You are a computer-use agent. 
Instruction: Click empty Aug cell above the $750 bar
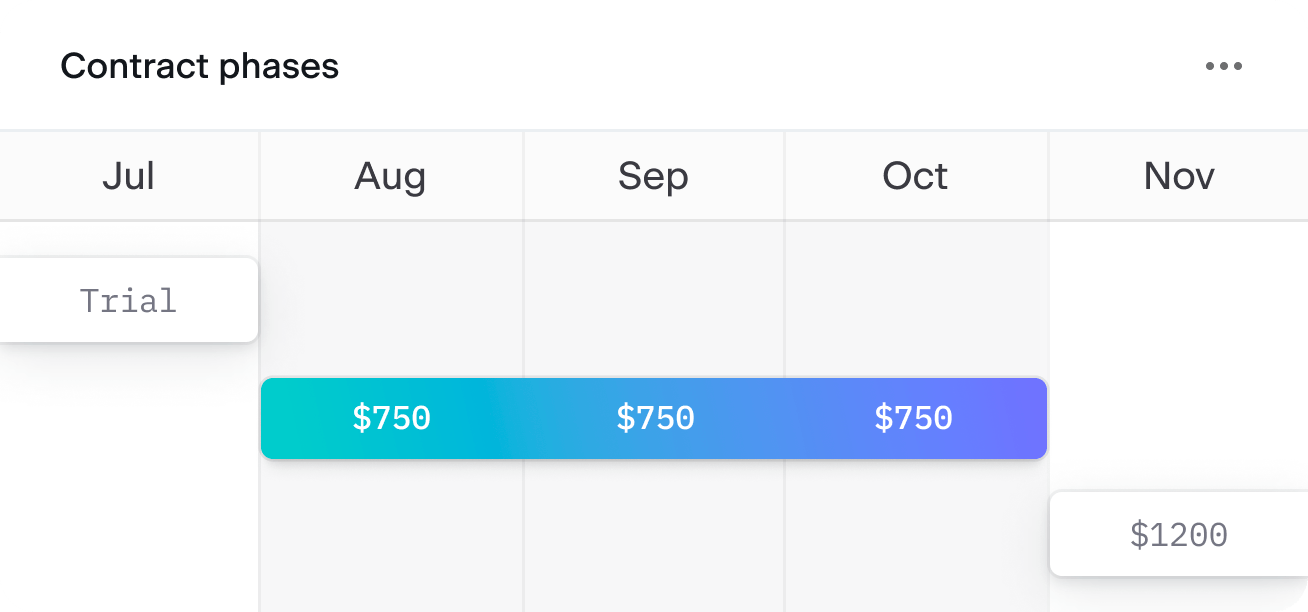[x=391, y=298]
